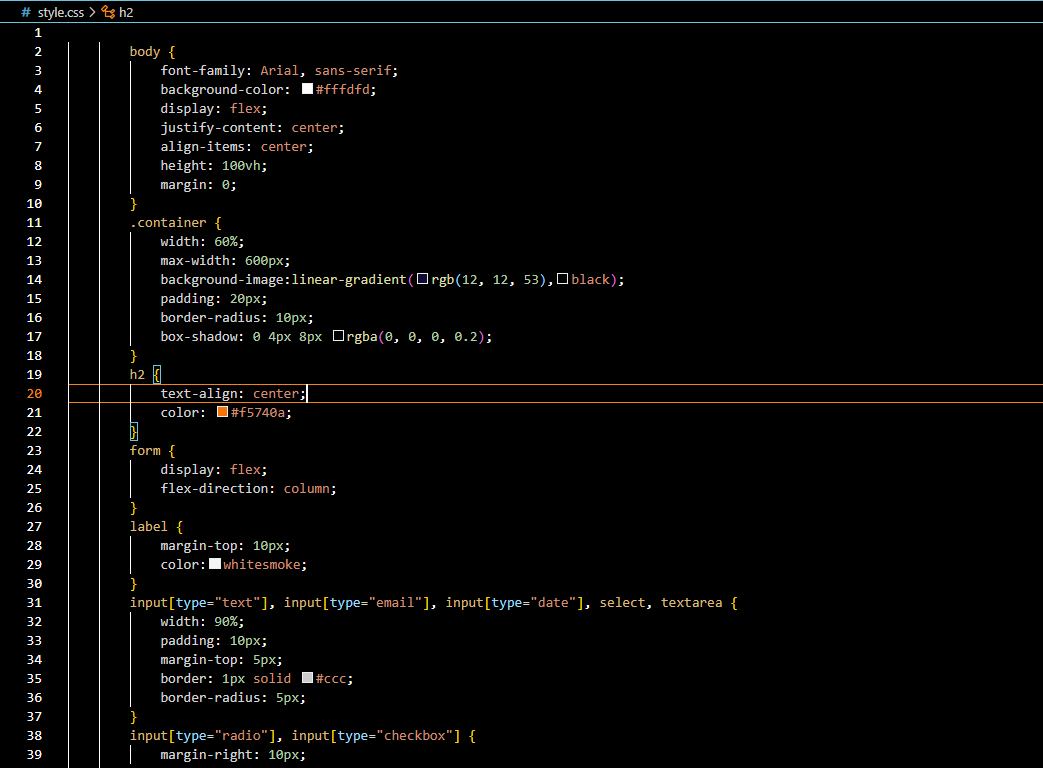The image size is (1043, 768).
Task: Open the rgba box-shadow color swatch
Action: pos(339,336)
